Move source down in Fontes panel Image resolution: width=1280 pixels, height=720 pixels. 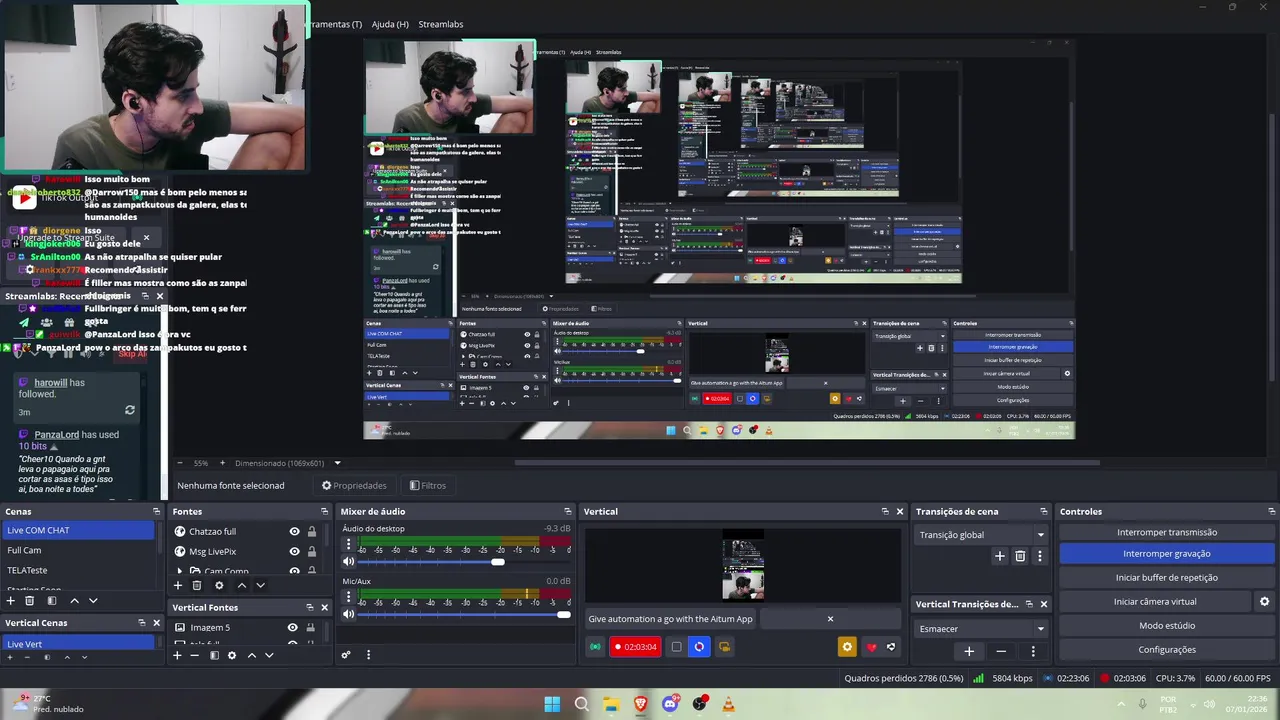[260, 585]
